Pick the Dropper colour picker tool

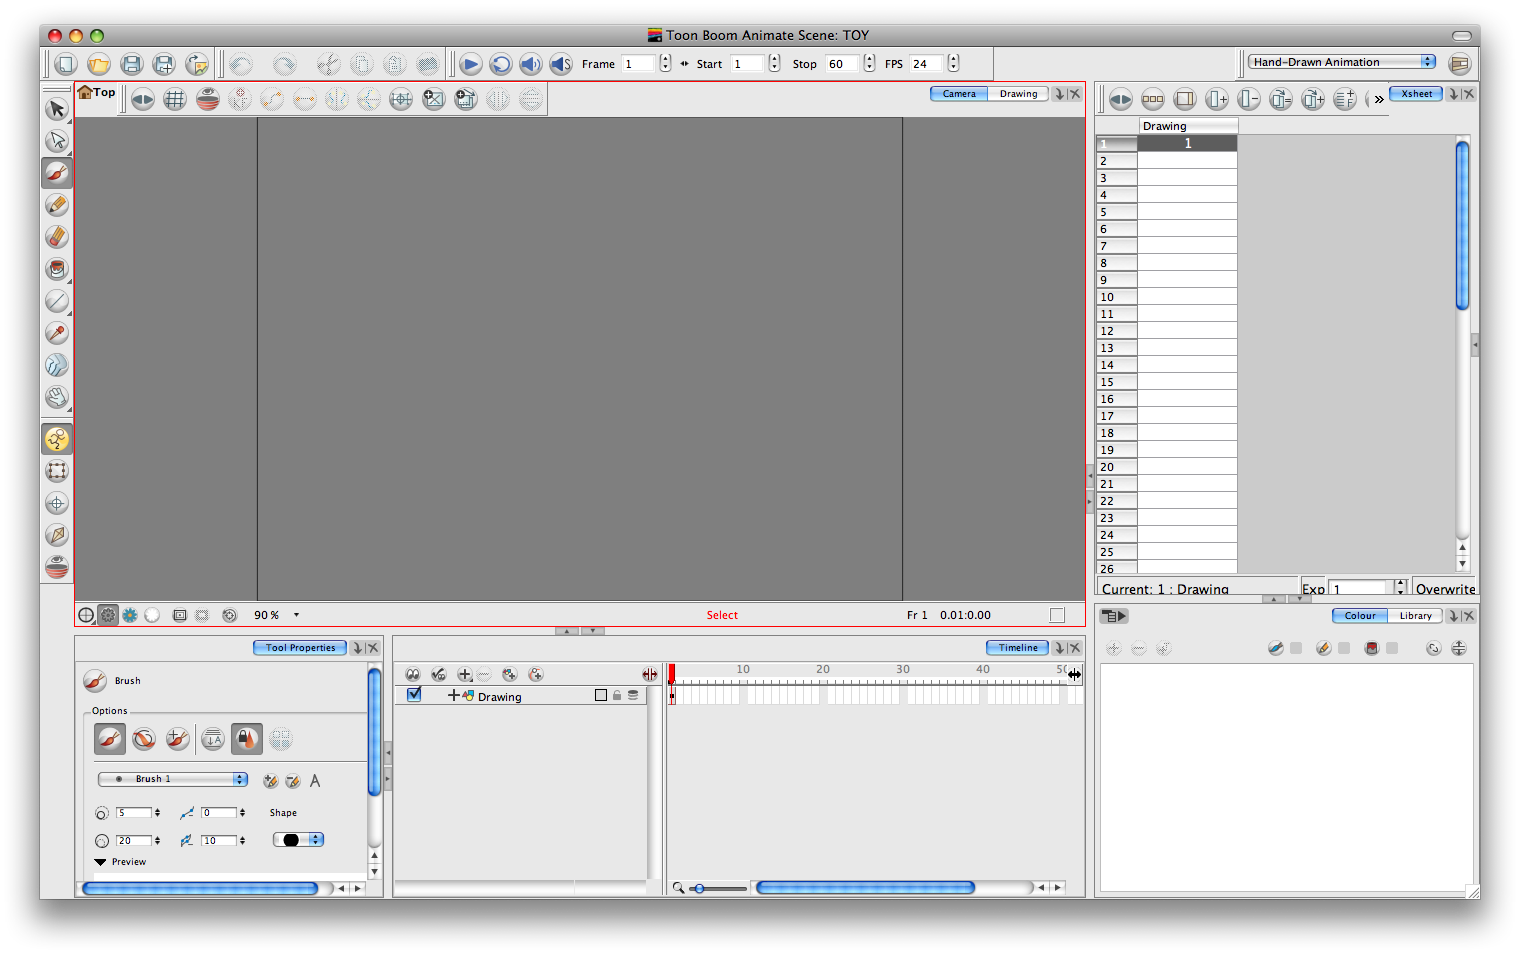coord(57,333)
